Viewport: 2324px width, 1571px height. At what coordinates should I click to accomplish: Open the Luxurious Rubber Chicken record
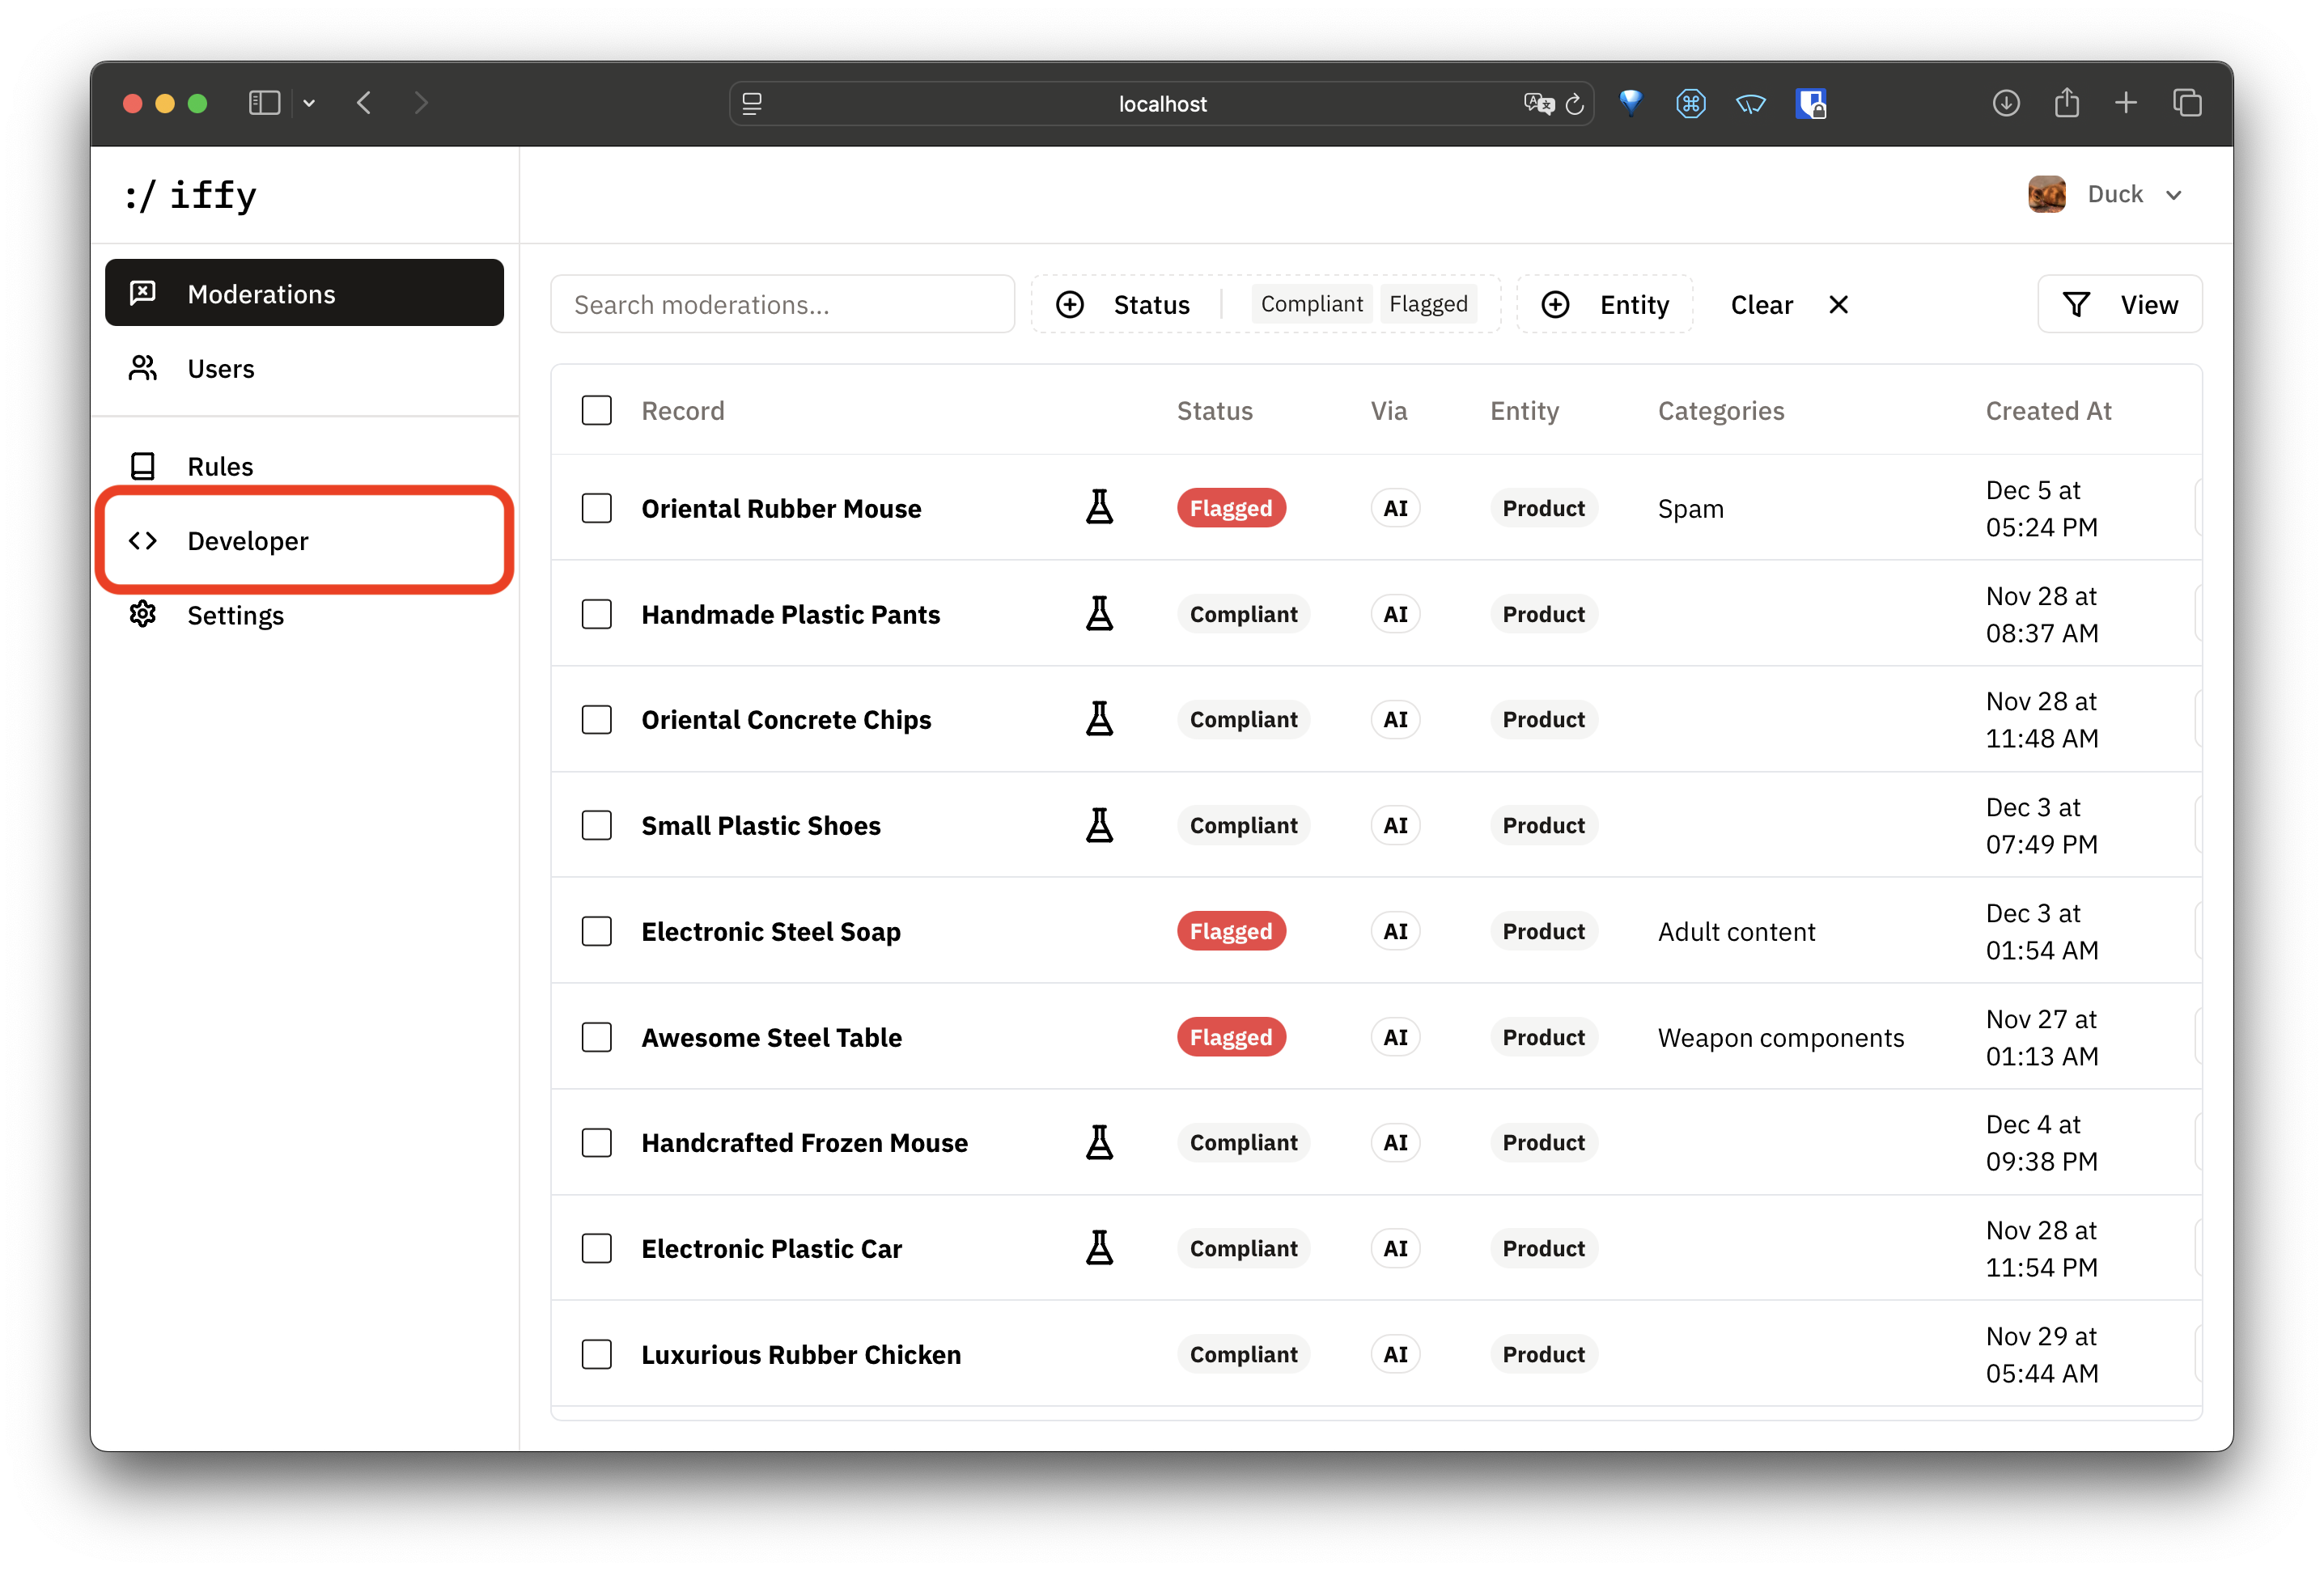point(801,1353)
